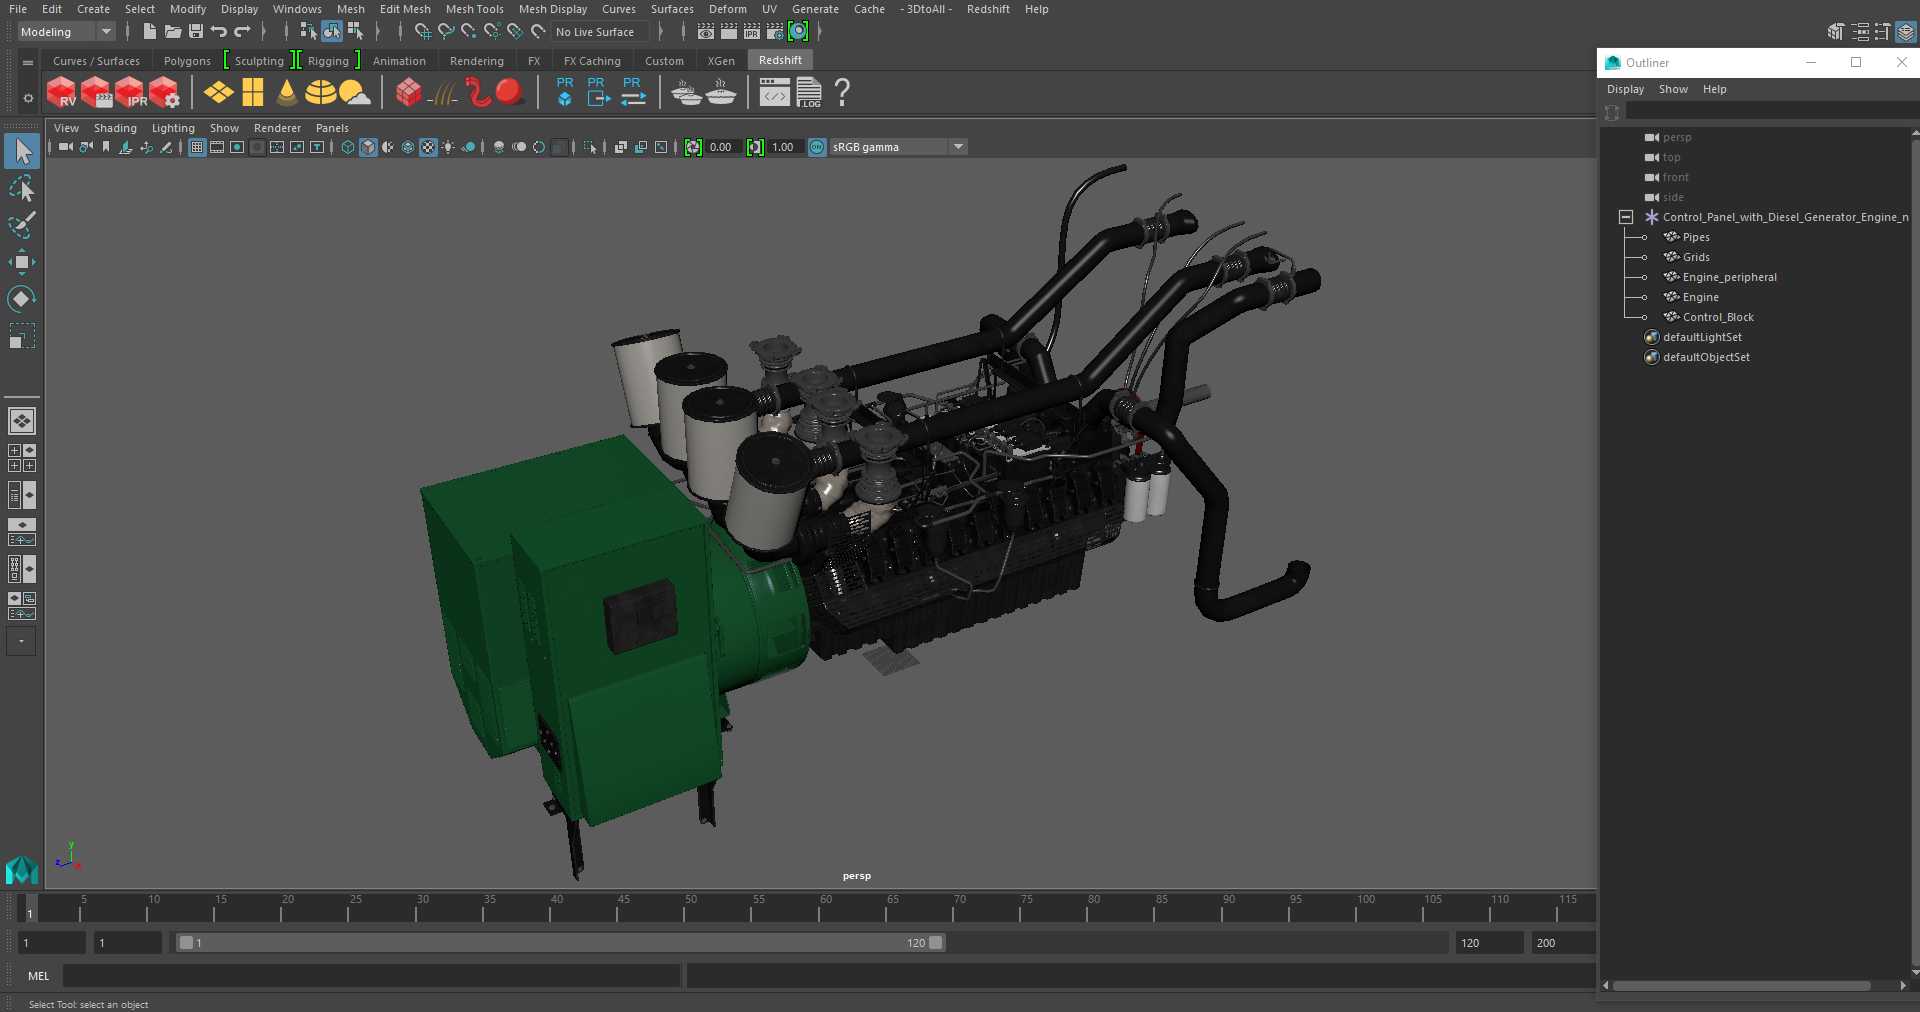Open Redshift proxy export shelf icon

[x=597, y=91]
